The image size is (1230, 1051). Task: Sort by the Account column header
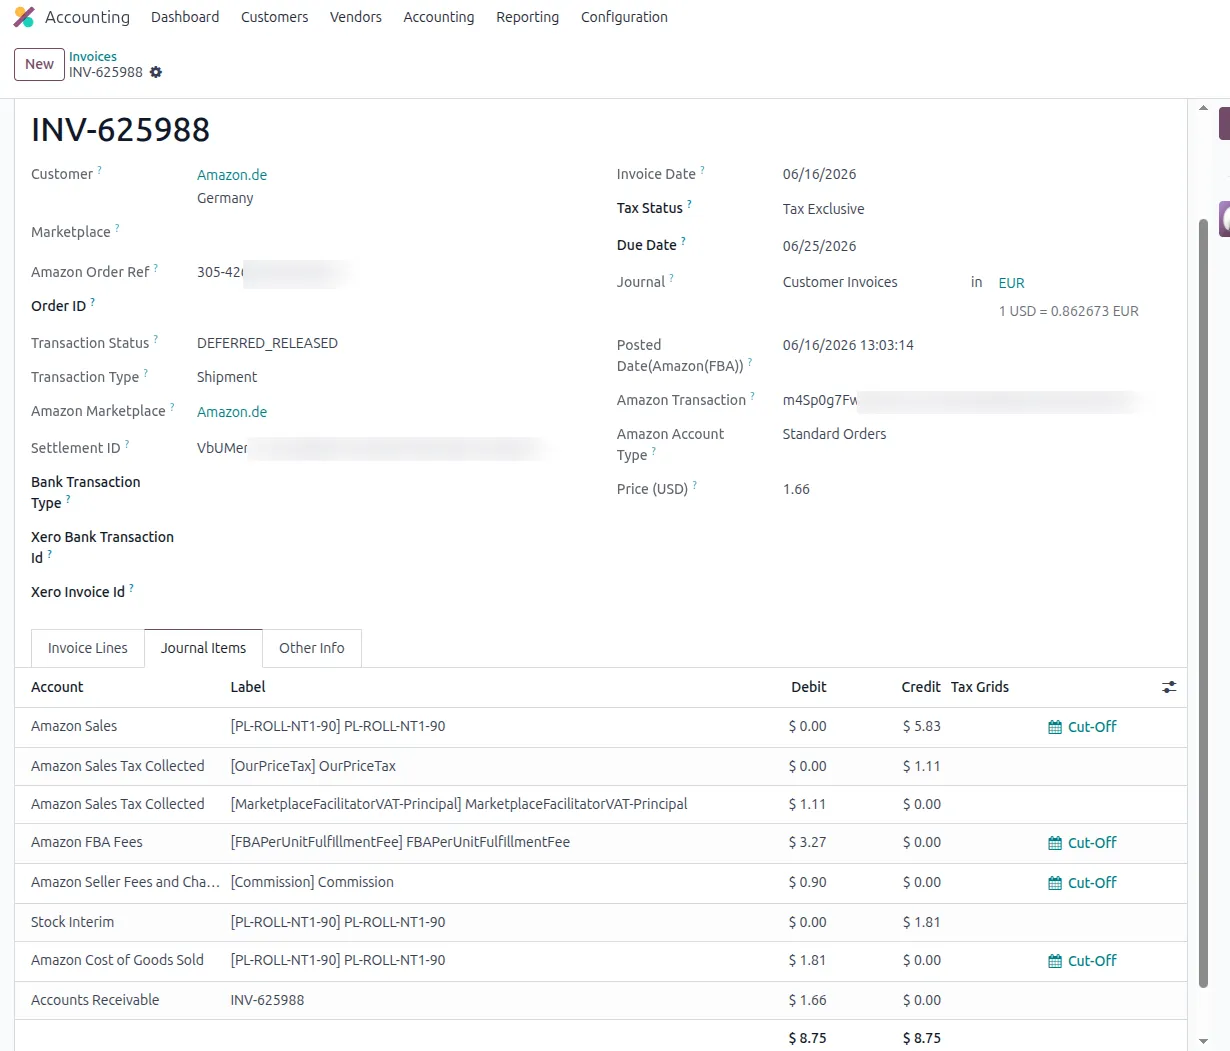click(57, 687)
